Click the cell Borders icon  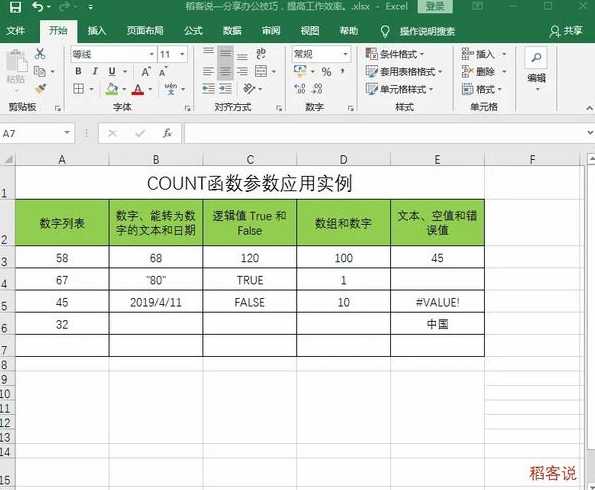79,89
